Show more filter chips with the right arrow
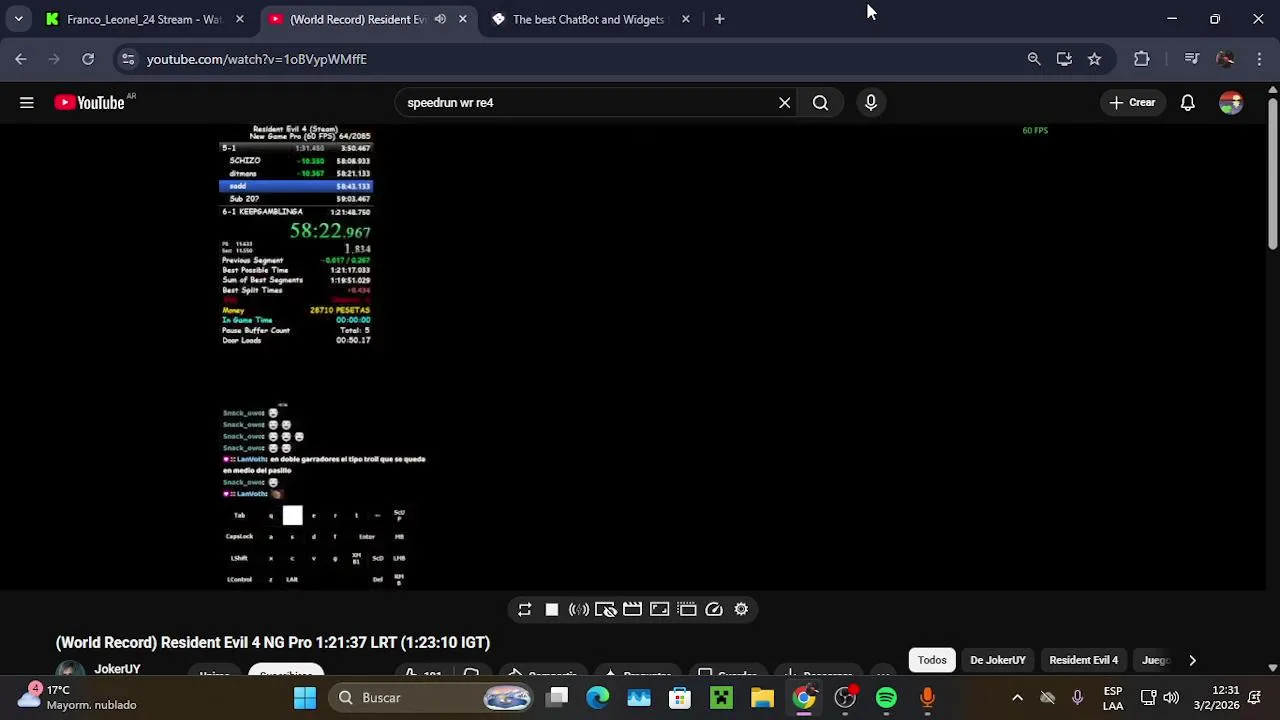 1192,660
